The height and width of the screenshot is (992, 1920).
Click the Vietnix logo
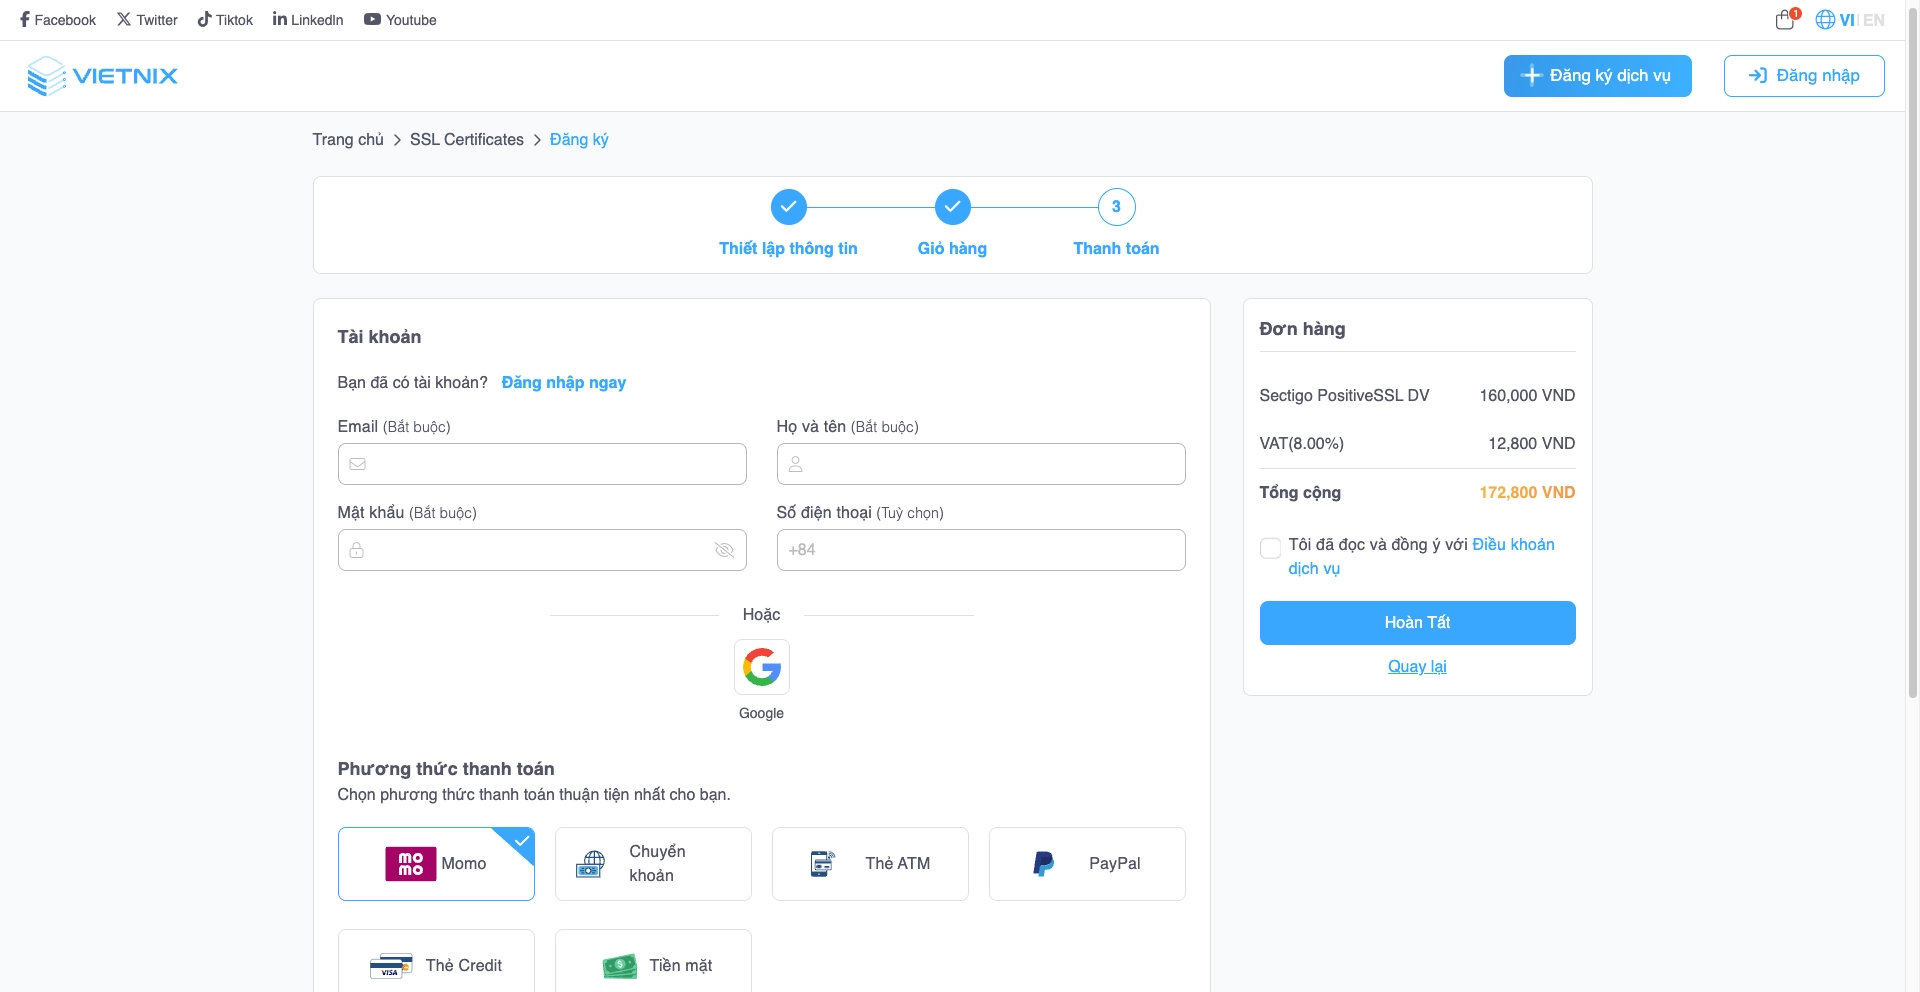103,76
